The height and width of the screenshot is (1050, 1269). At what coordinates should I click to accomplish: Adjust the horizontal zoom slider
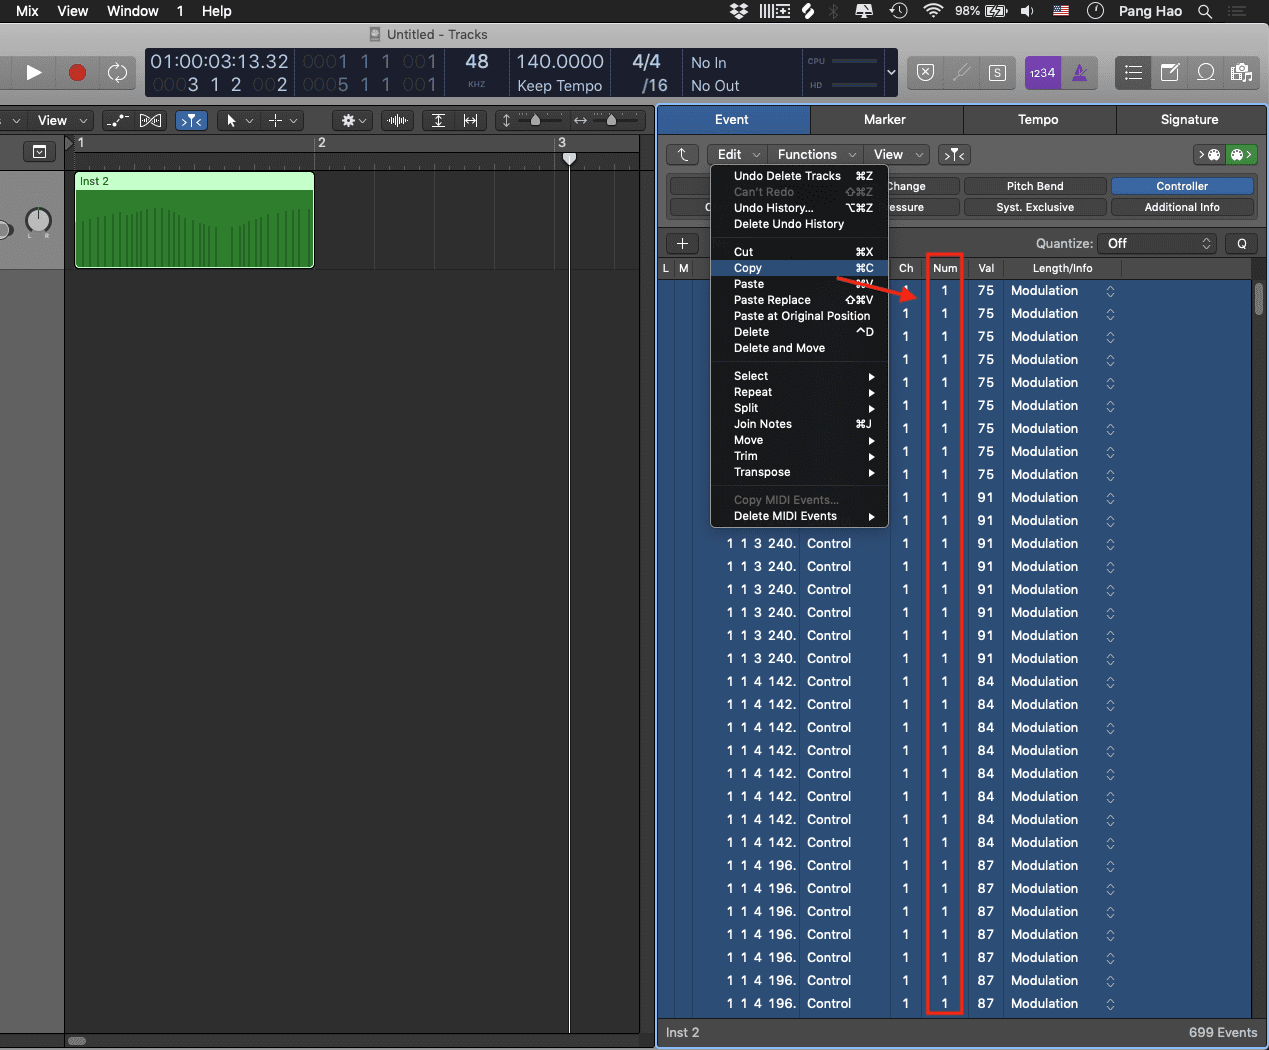point(611,121)
